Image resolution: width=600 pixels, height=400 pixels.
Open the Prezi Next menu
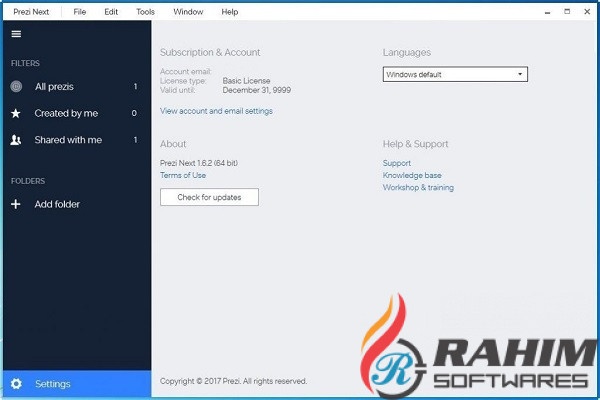pos(31,12)
